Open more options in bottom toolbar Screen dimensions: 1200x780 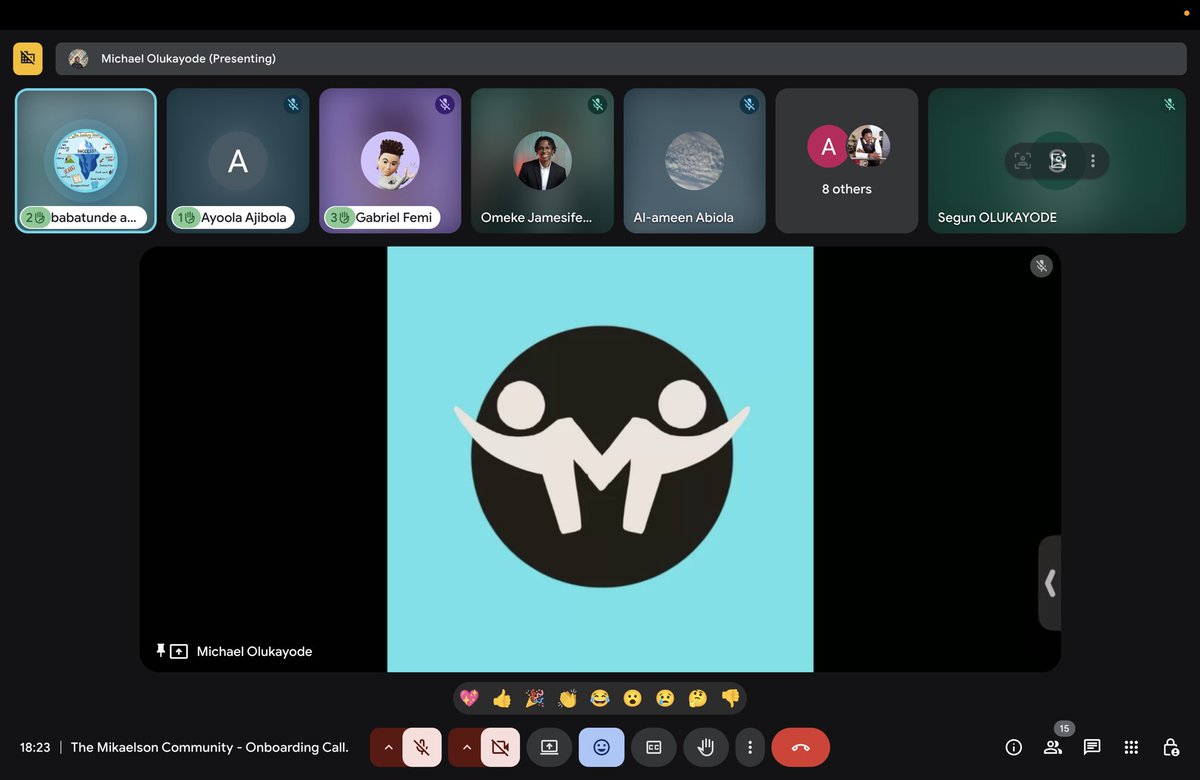750,747
